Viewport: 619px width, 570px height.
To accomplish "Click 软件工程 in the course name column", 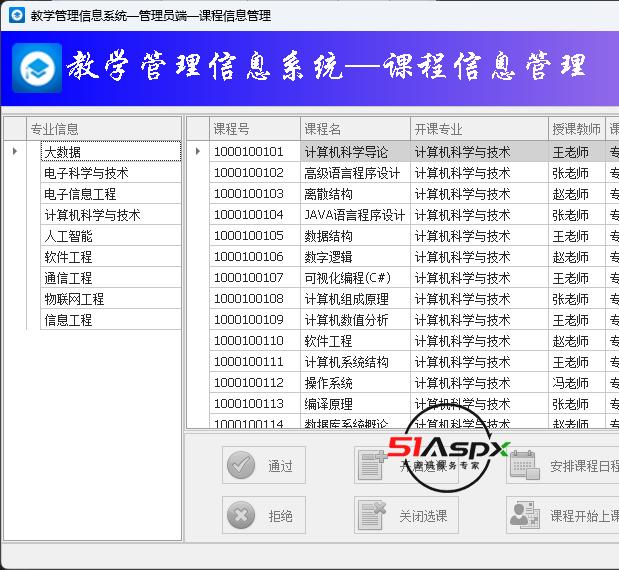I will click(355, 340).
